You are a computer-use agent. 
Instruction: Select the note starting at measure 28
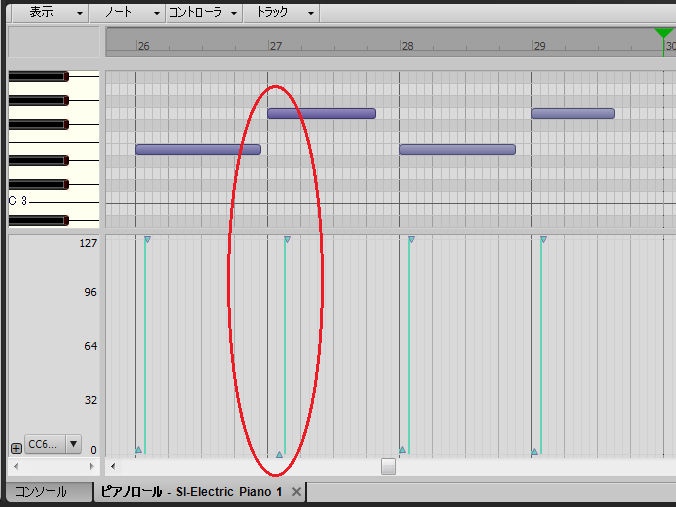click(x=457, y=150)
